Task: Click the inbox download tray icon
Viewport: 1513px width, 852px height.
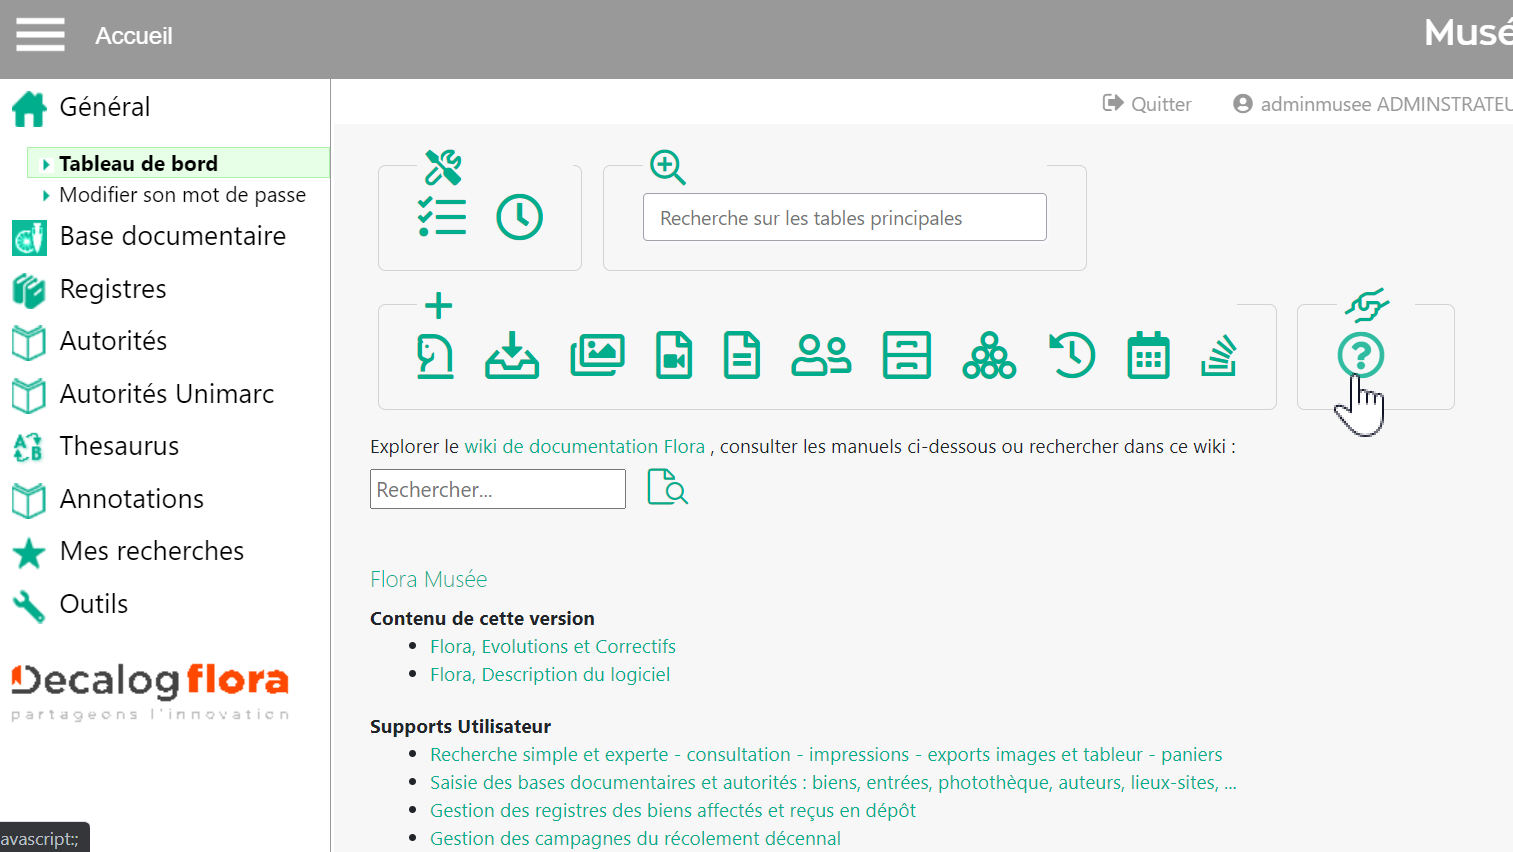Action: 512,356
